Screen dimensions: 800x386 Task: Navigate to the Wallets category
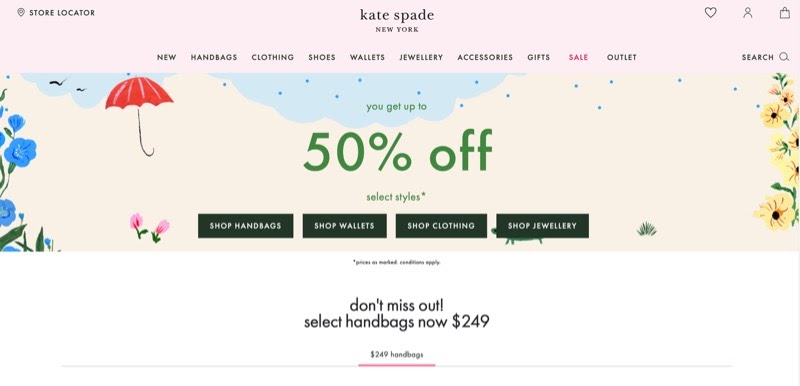pyautogui.click(x=367, y=57)
